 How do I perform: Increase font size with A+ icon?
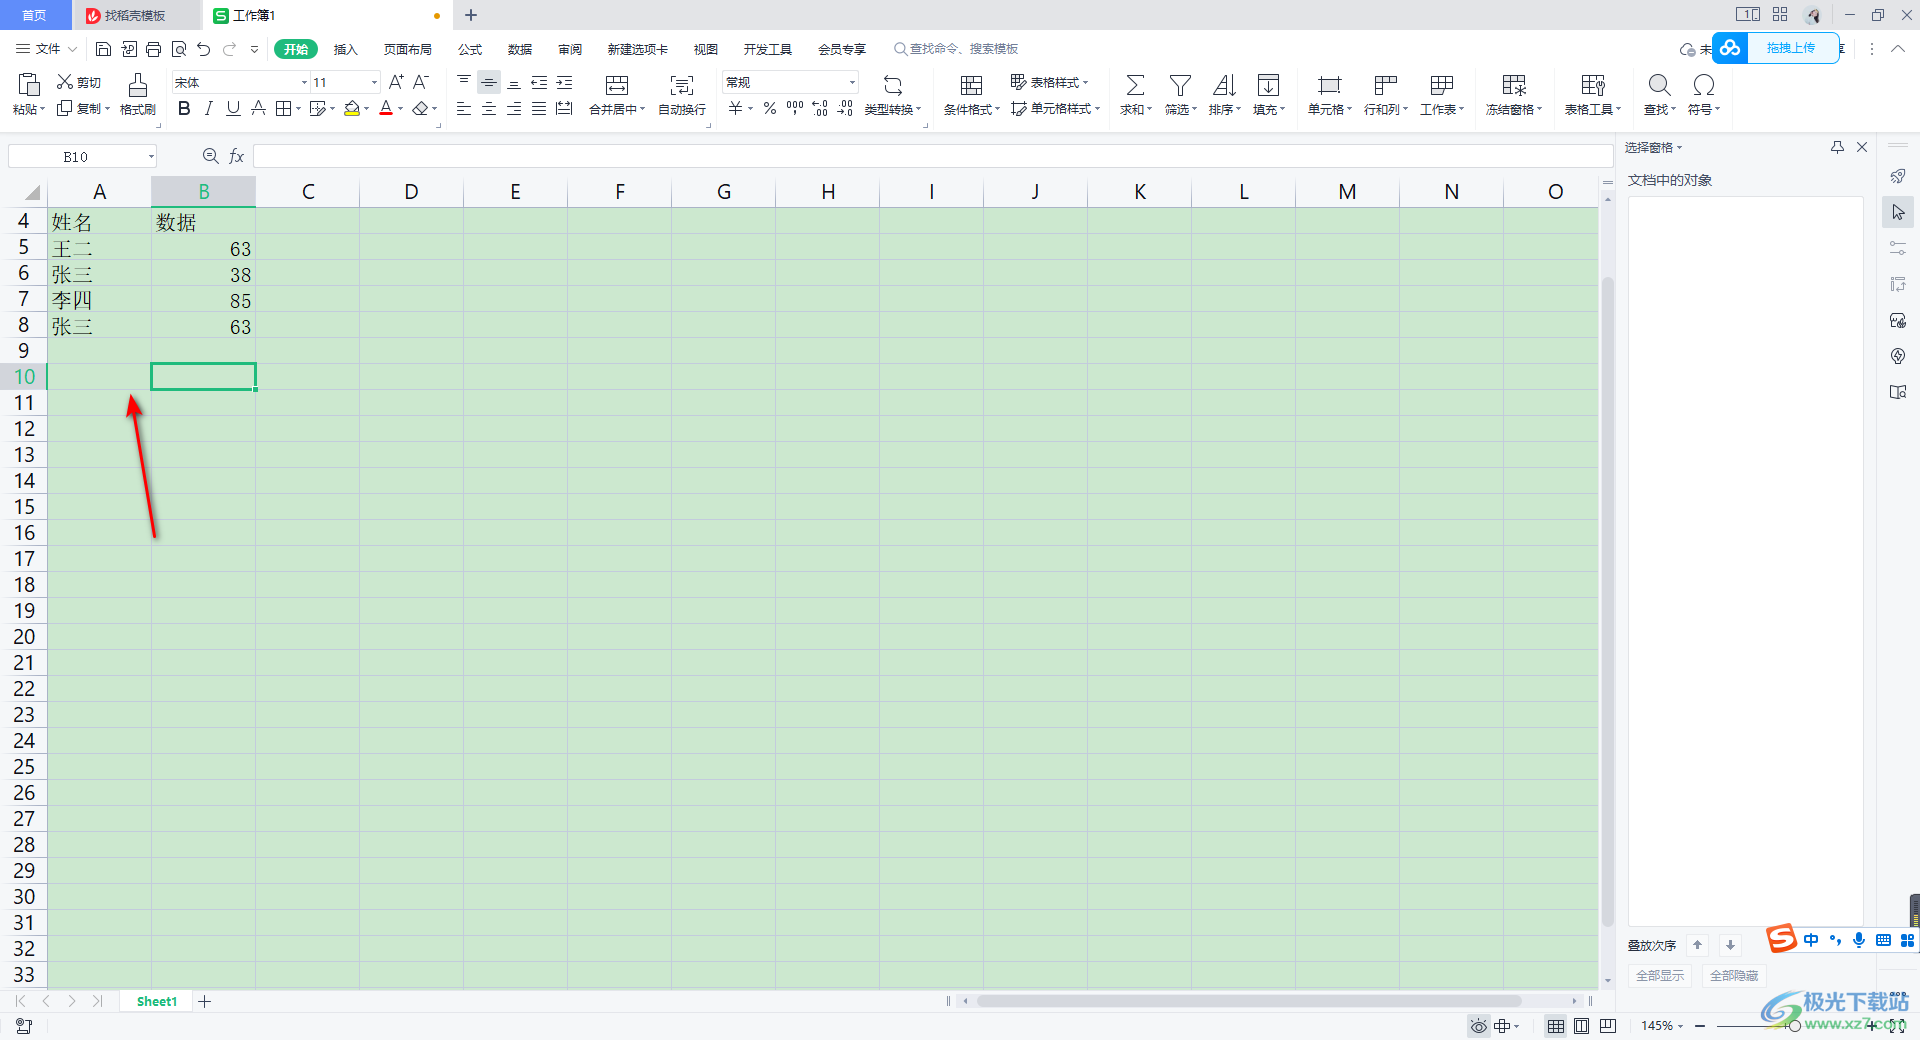point(396,82)
